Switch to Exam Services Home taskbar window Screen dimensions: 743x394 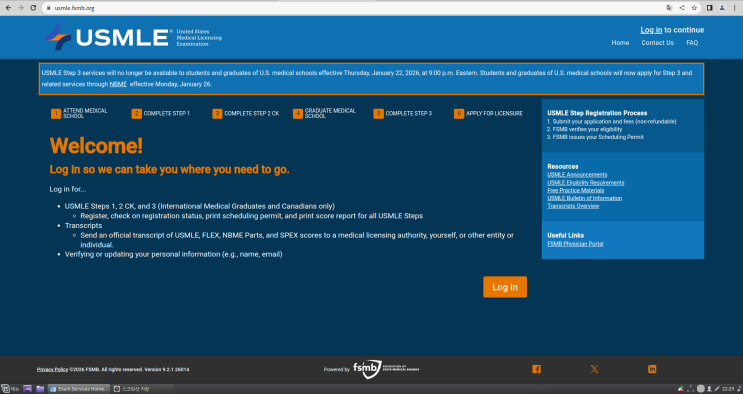(79, 389)
